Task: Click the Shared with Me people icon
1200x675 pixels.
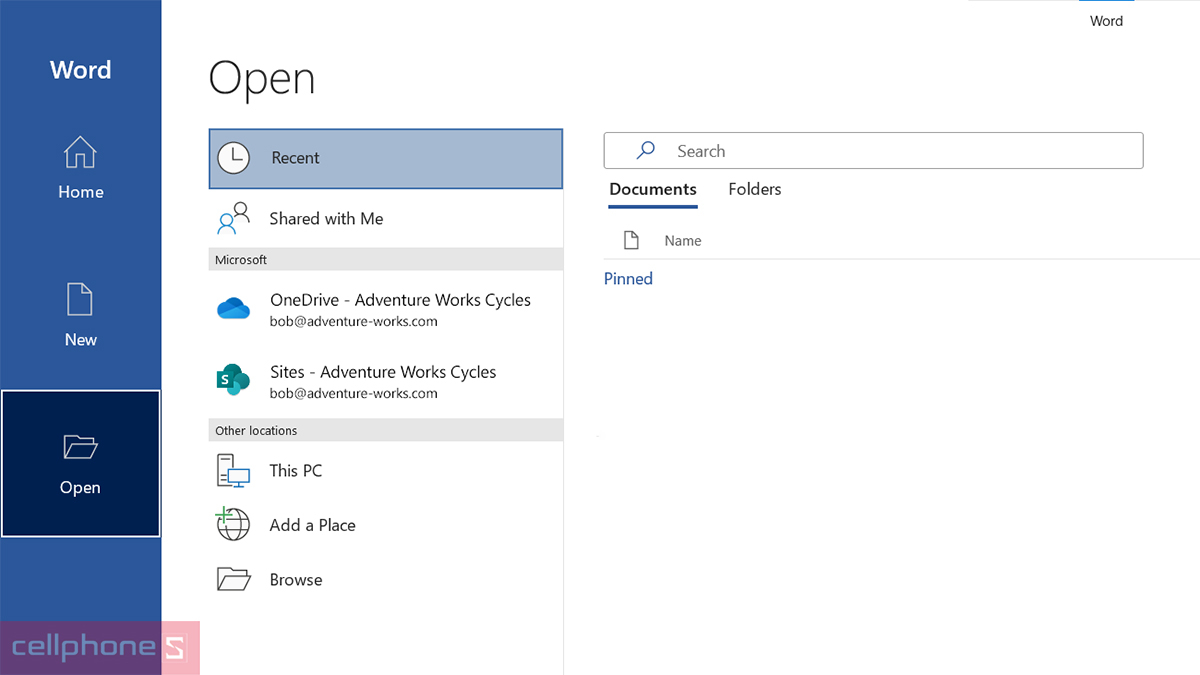Action: tap(233, 218)
